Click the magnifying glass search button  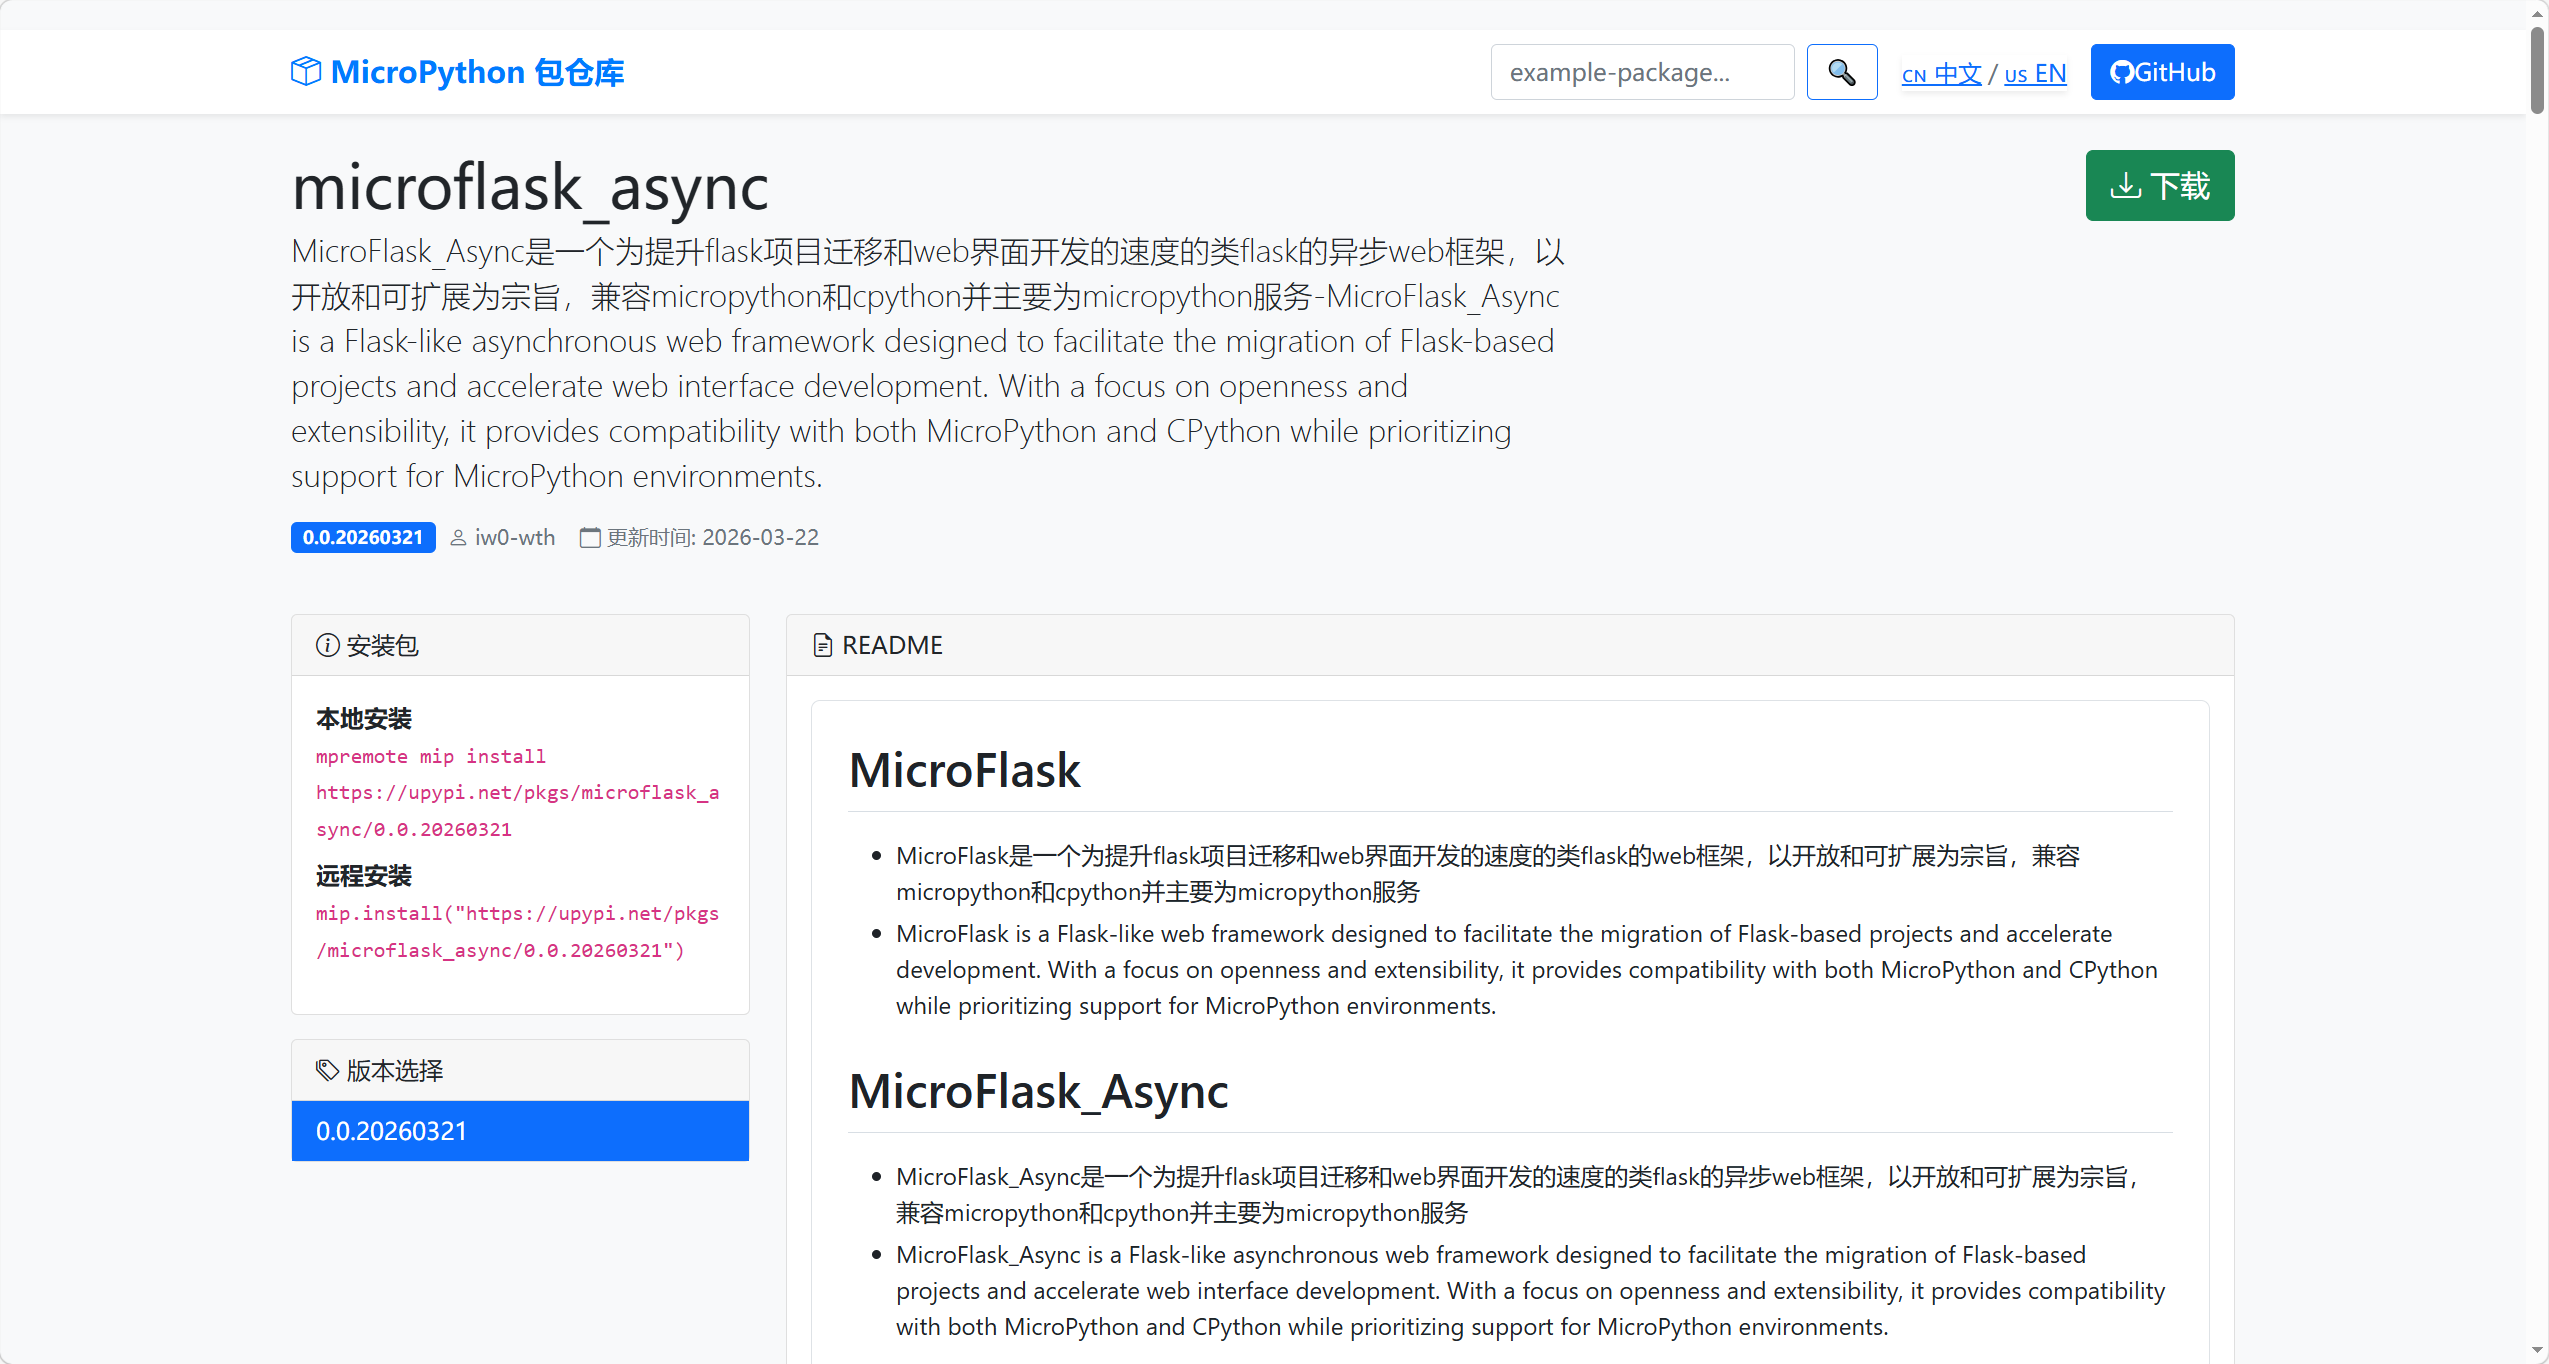[x=1842, y=72]
